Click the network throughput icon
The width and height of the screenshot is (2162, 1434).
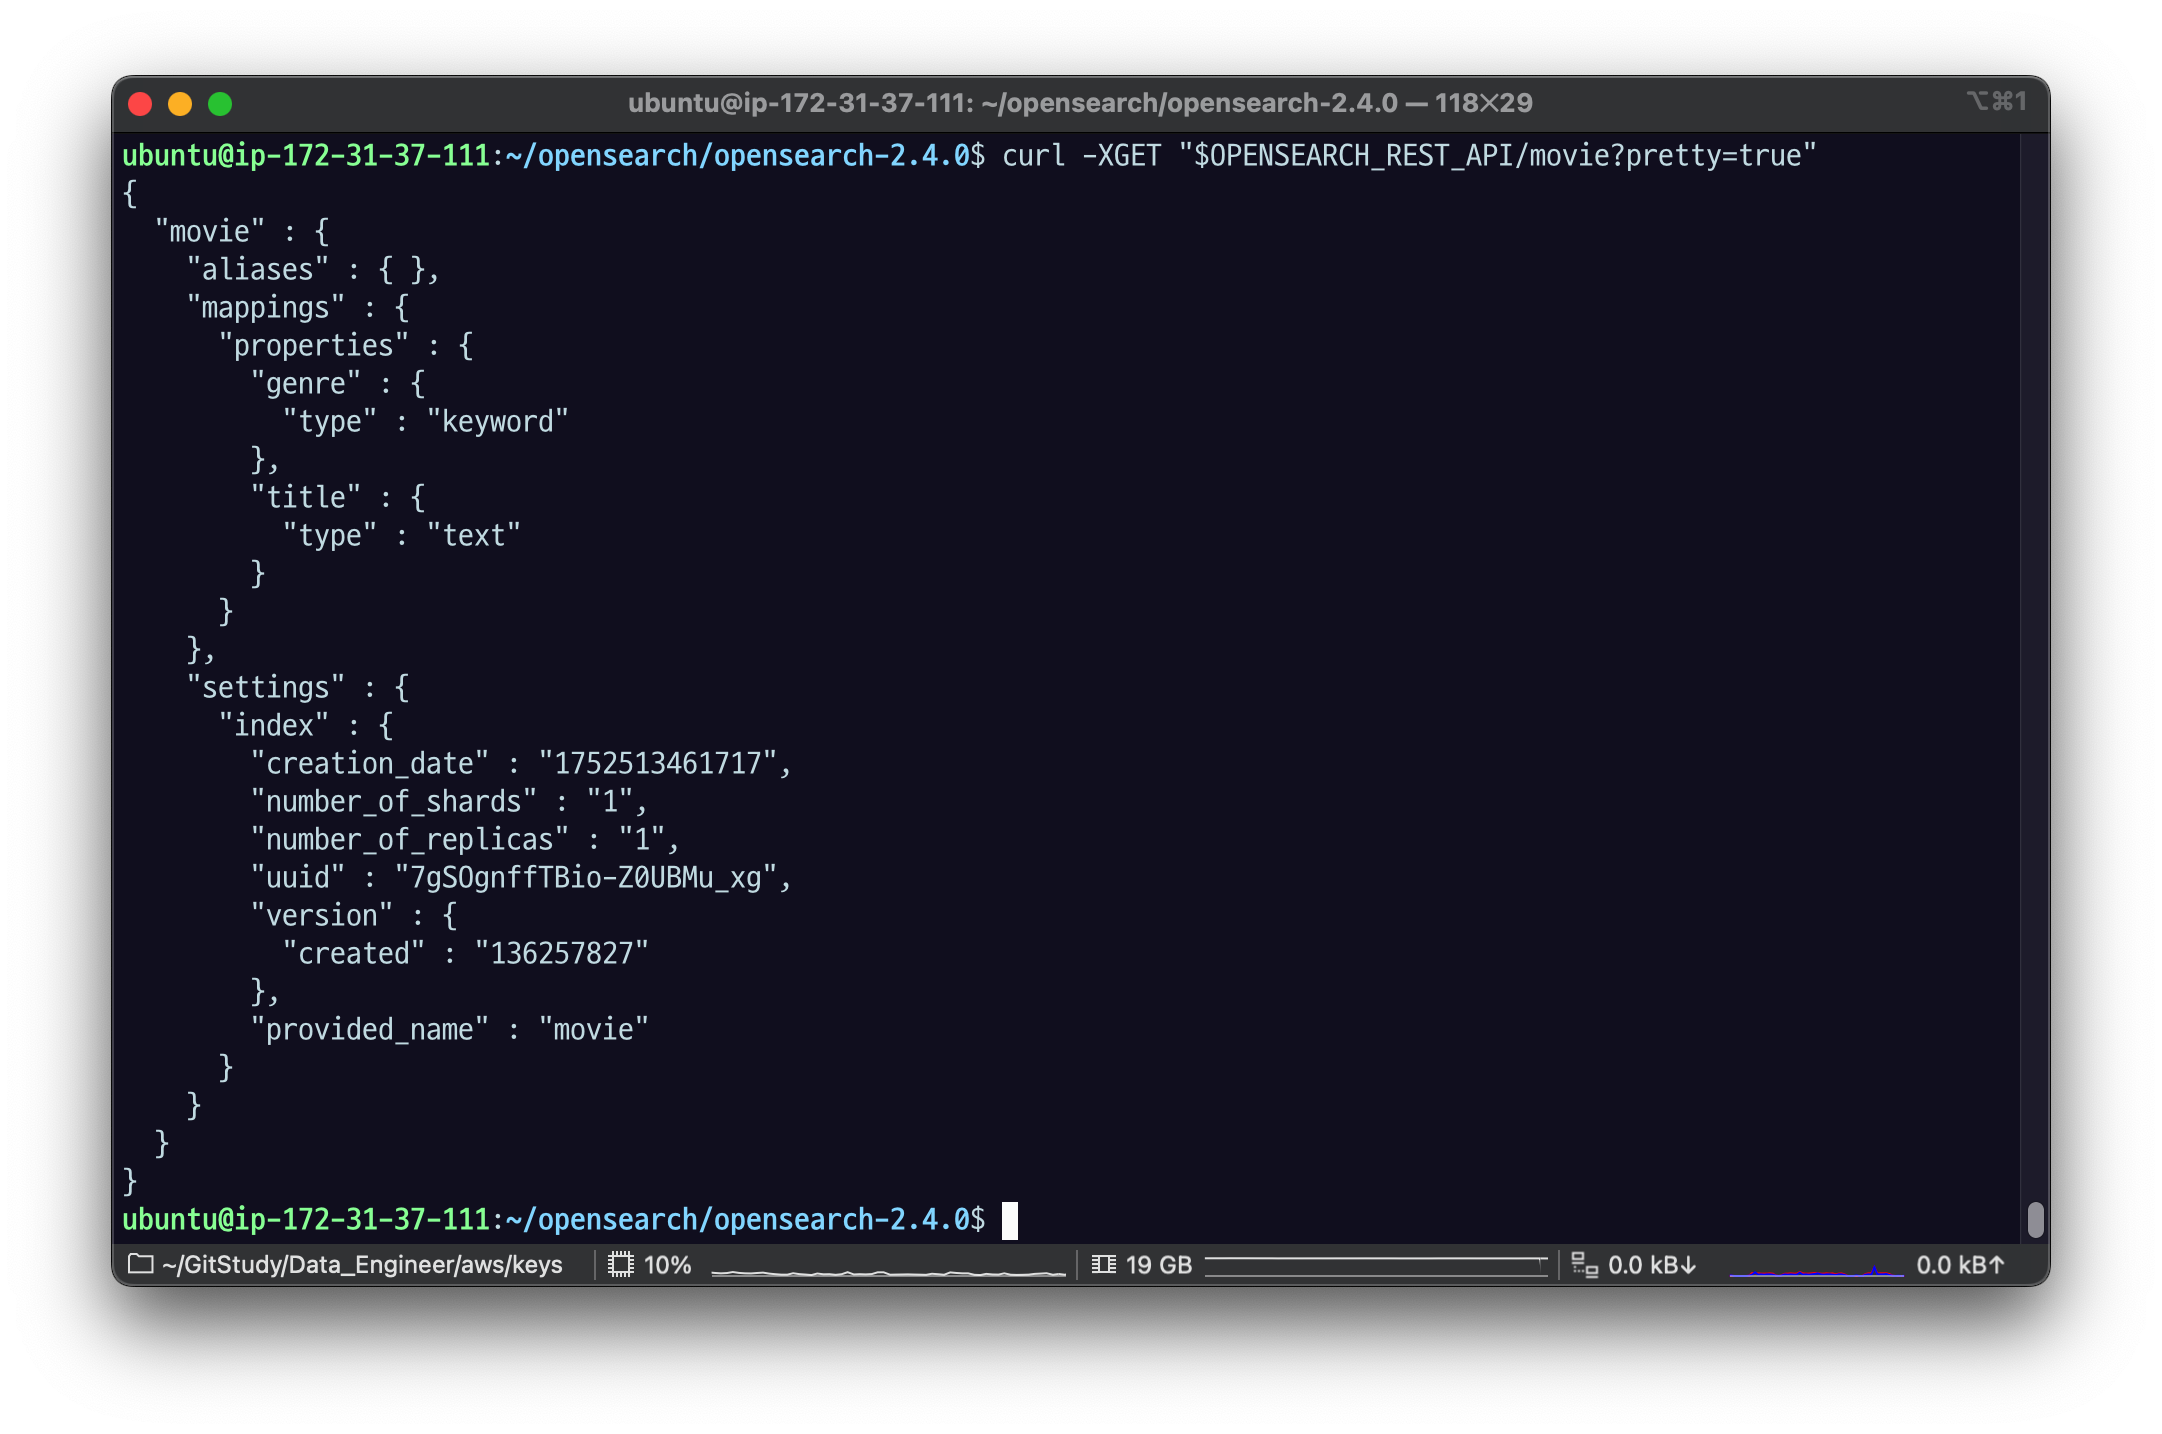(x=1584, y=1265)
